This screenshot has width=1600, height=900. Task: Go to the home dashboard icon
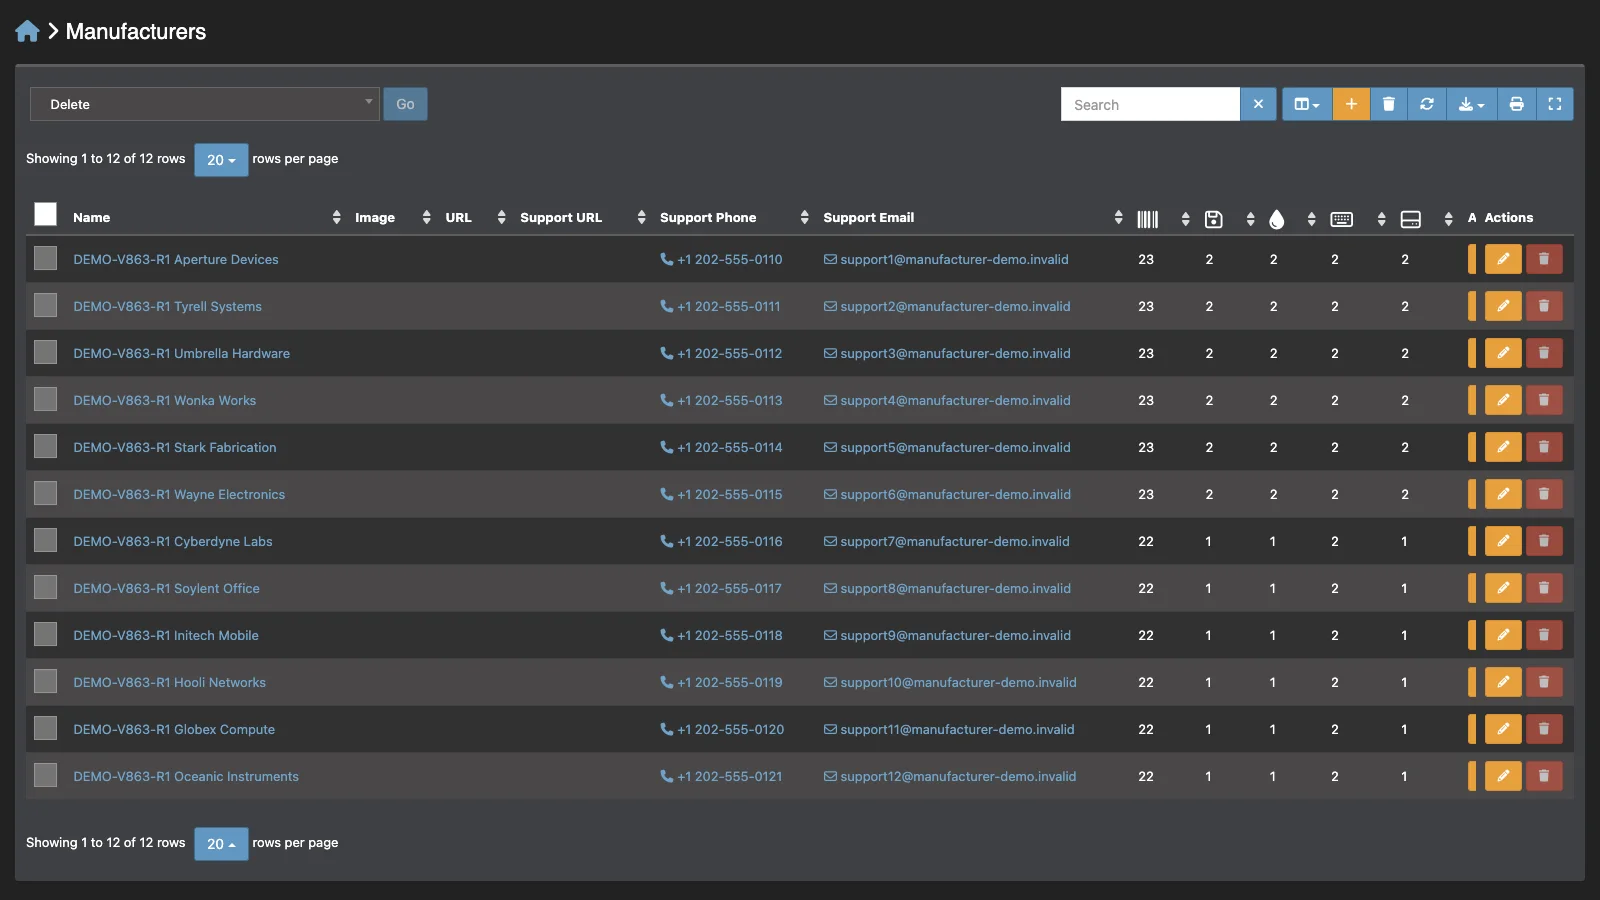click(x=27, y=31)
